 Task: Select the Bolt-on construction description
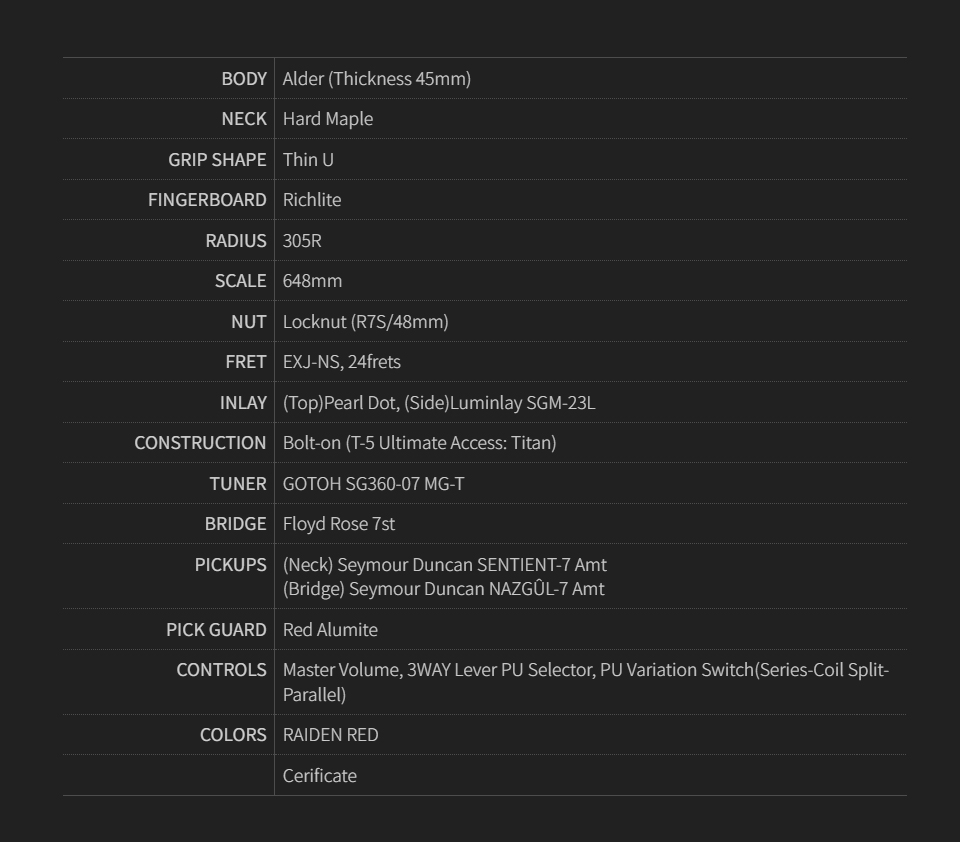419,443
